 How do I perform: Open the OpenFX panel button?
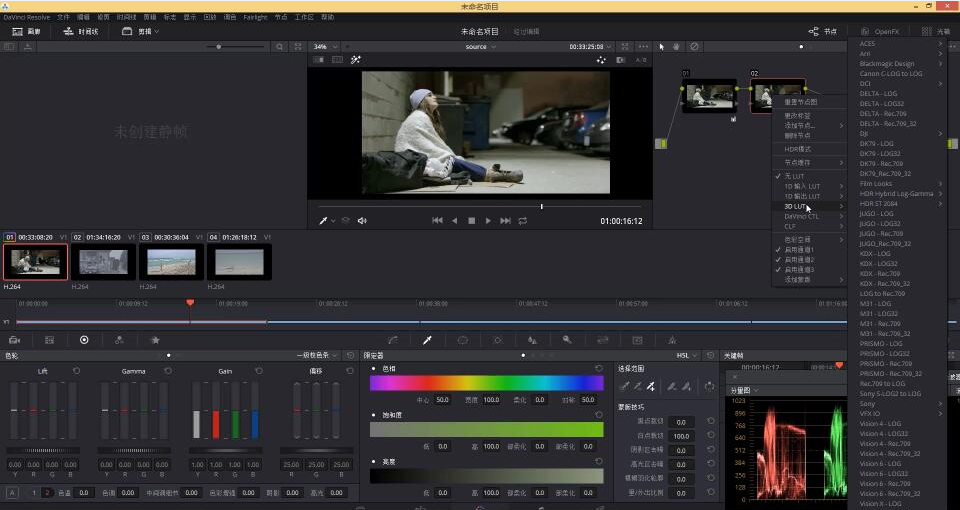click(x=880, y=32)
